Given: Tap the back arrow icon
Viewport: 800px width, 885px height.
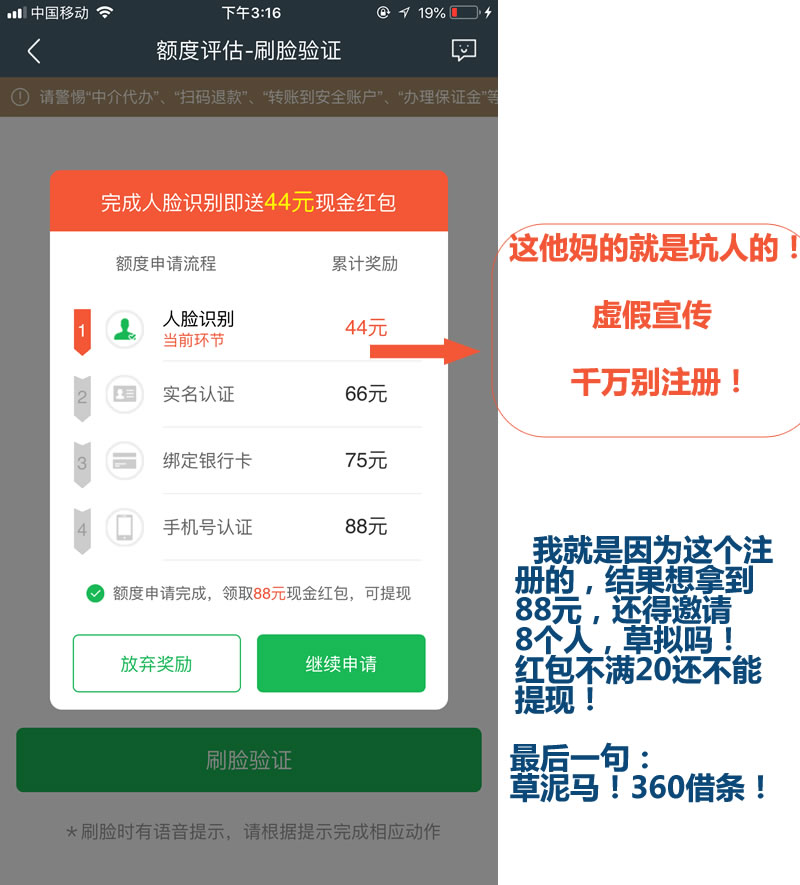Looking at the screenshot, I should (34, 51).
